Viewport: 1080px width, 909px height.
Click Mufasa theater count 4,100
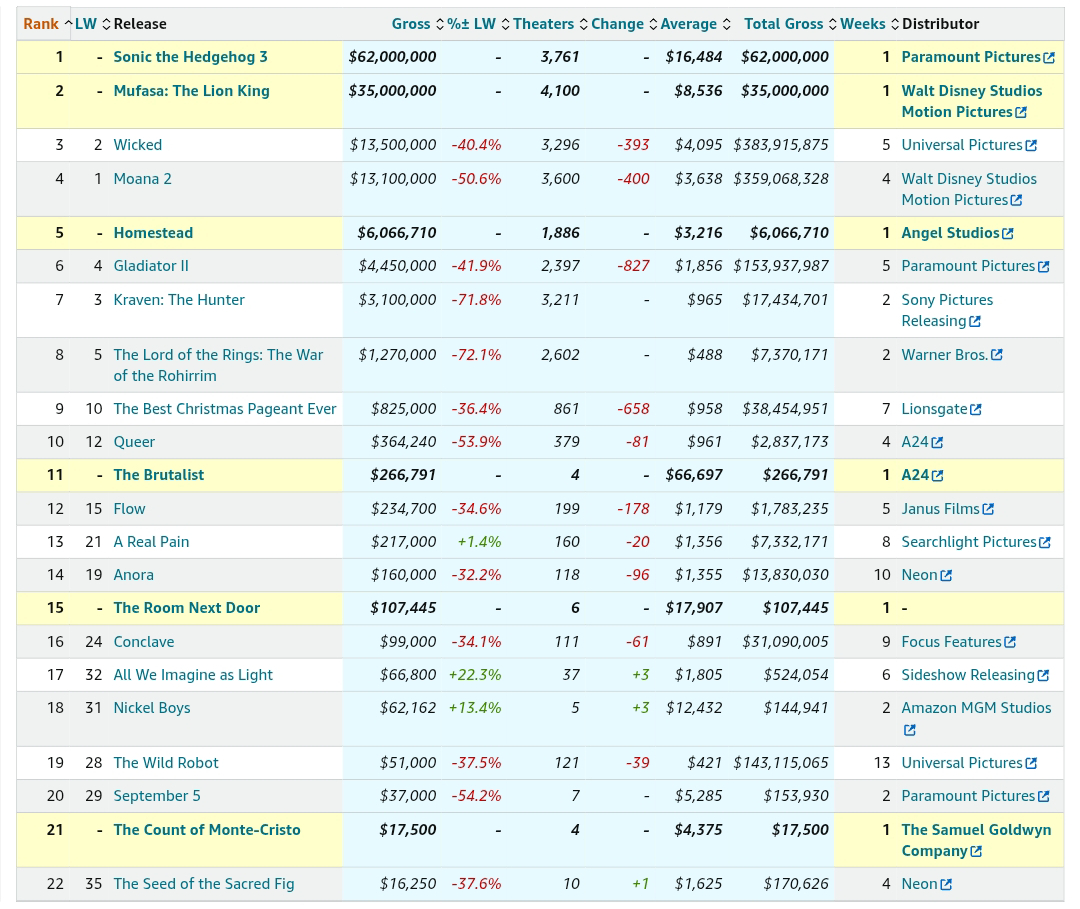coord(560,91)
